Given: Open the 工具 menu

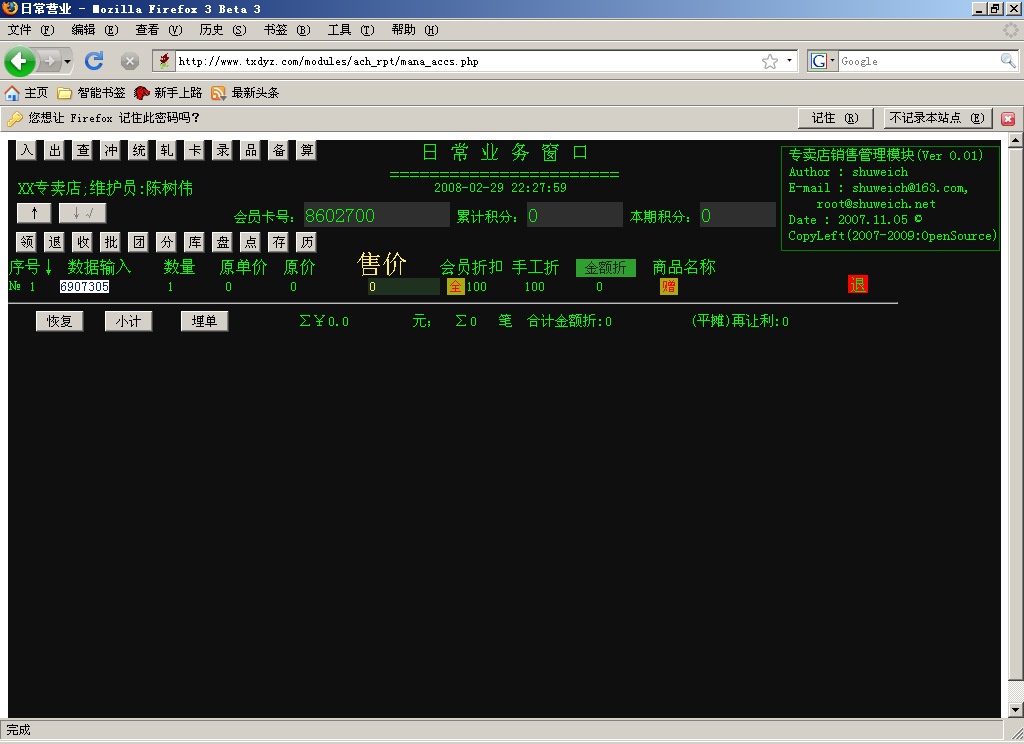Looking at the screenshot, I should click(351, 30).
